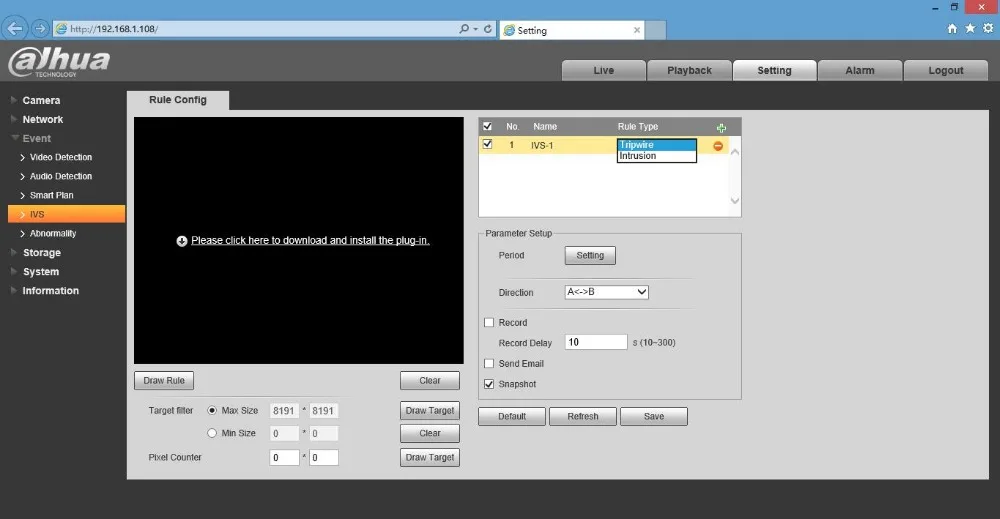Close the Setting browser tab
Viewport: 1000px width, 519px height.
tap(636, 30)
